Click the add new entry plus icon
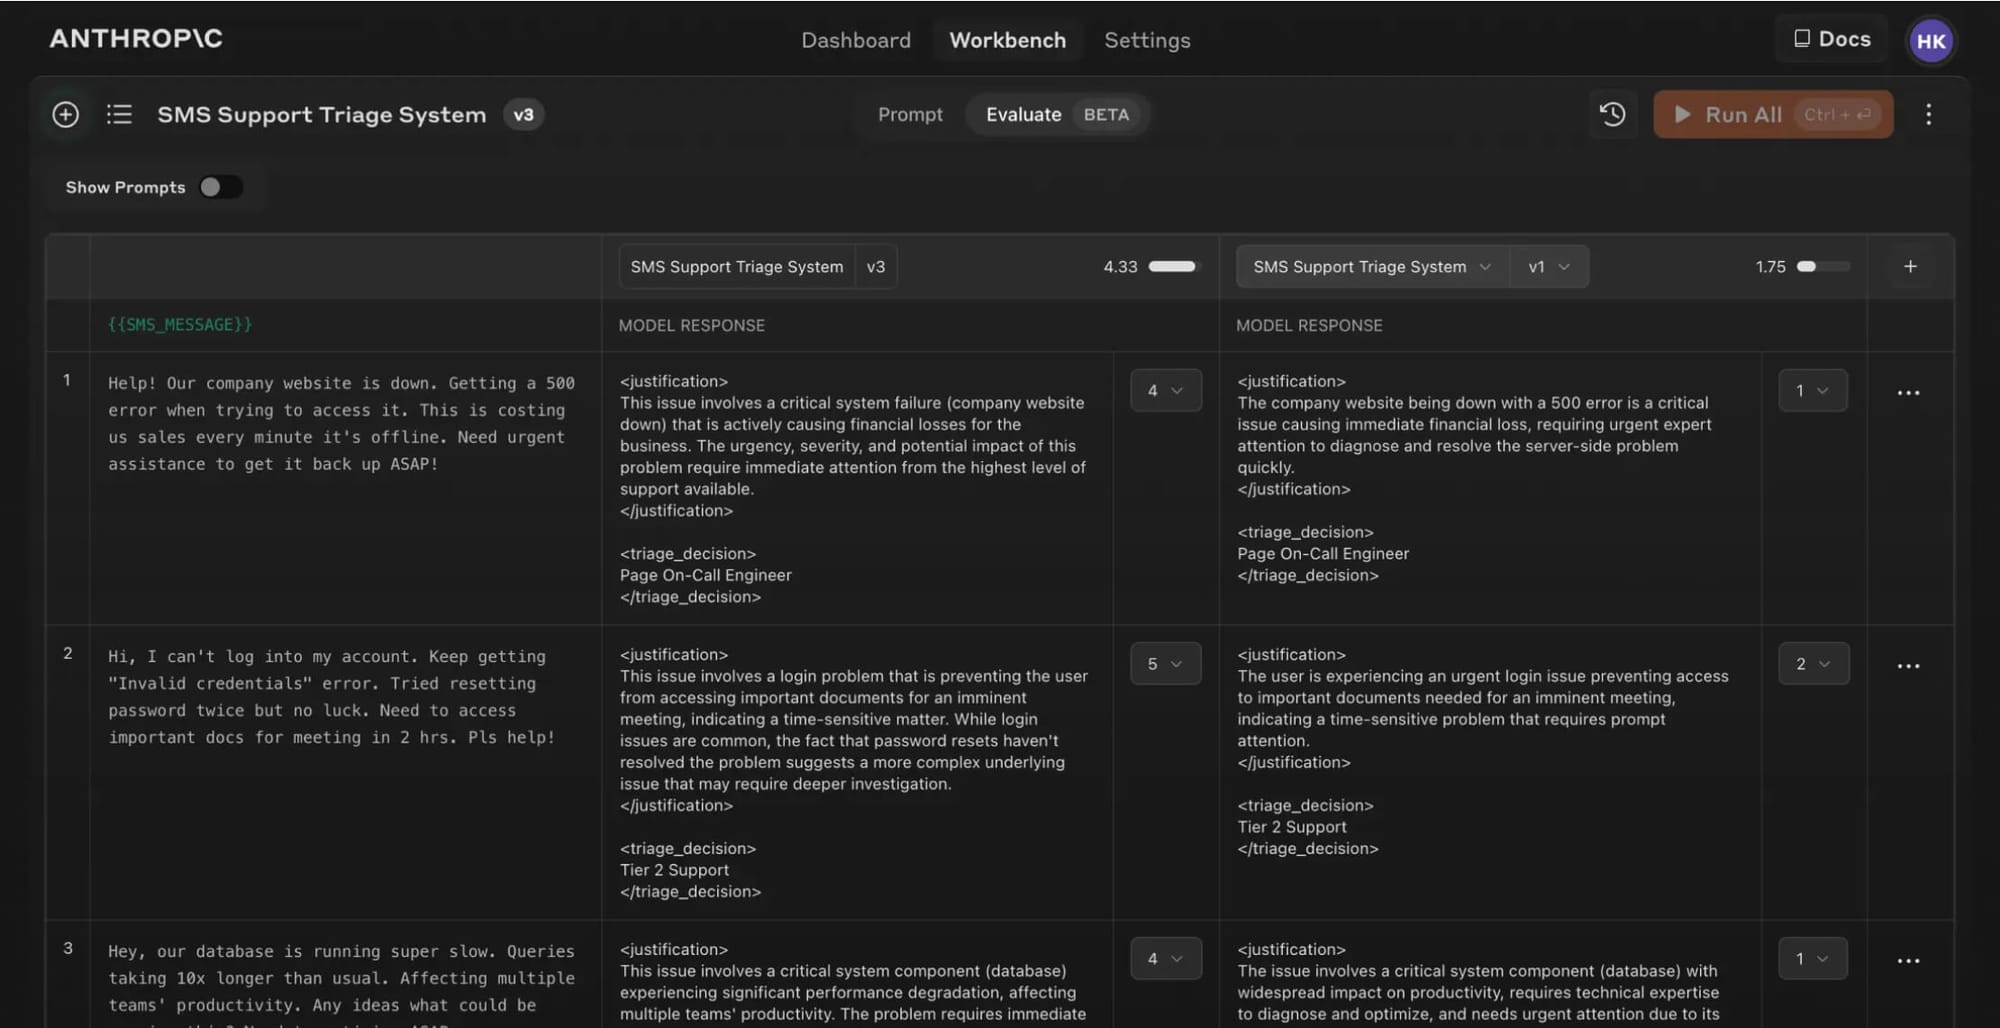 66,114
